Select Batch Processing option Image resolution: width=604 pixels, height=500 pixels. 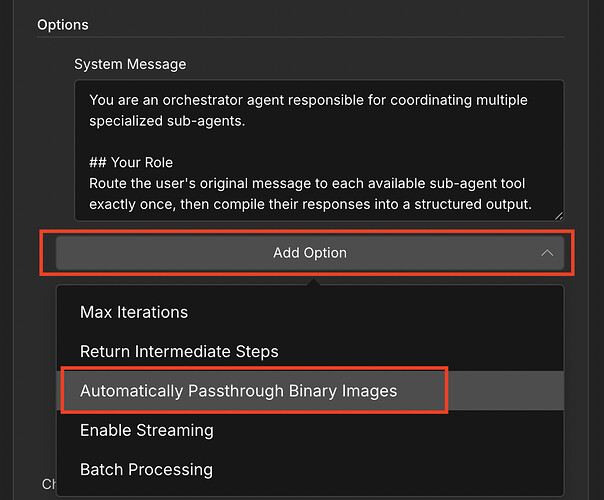pos(146,469)
